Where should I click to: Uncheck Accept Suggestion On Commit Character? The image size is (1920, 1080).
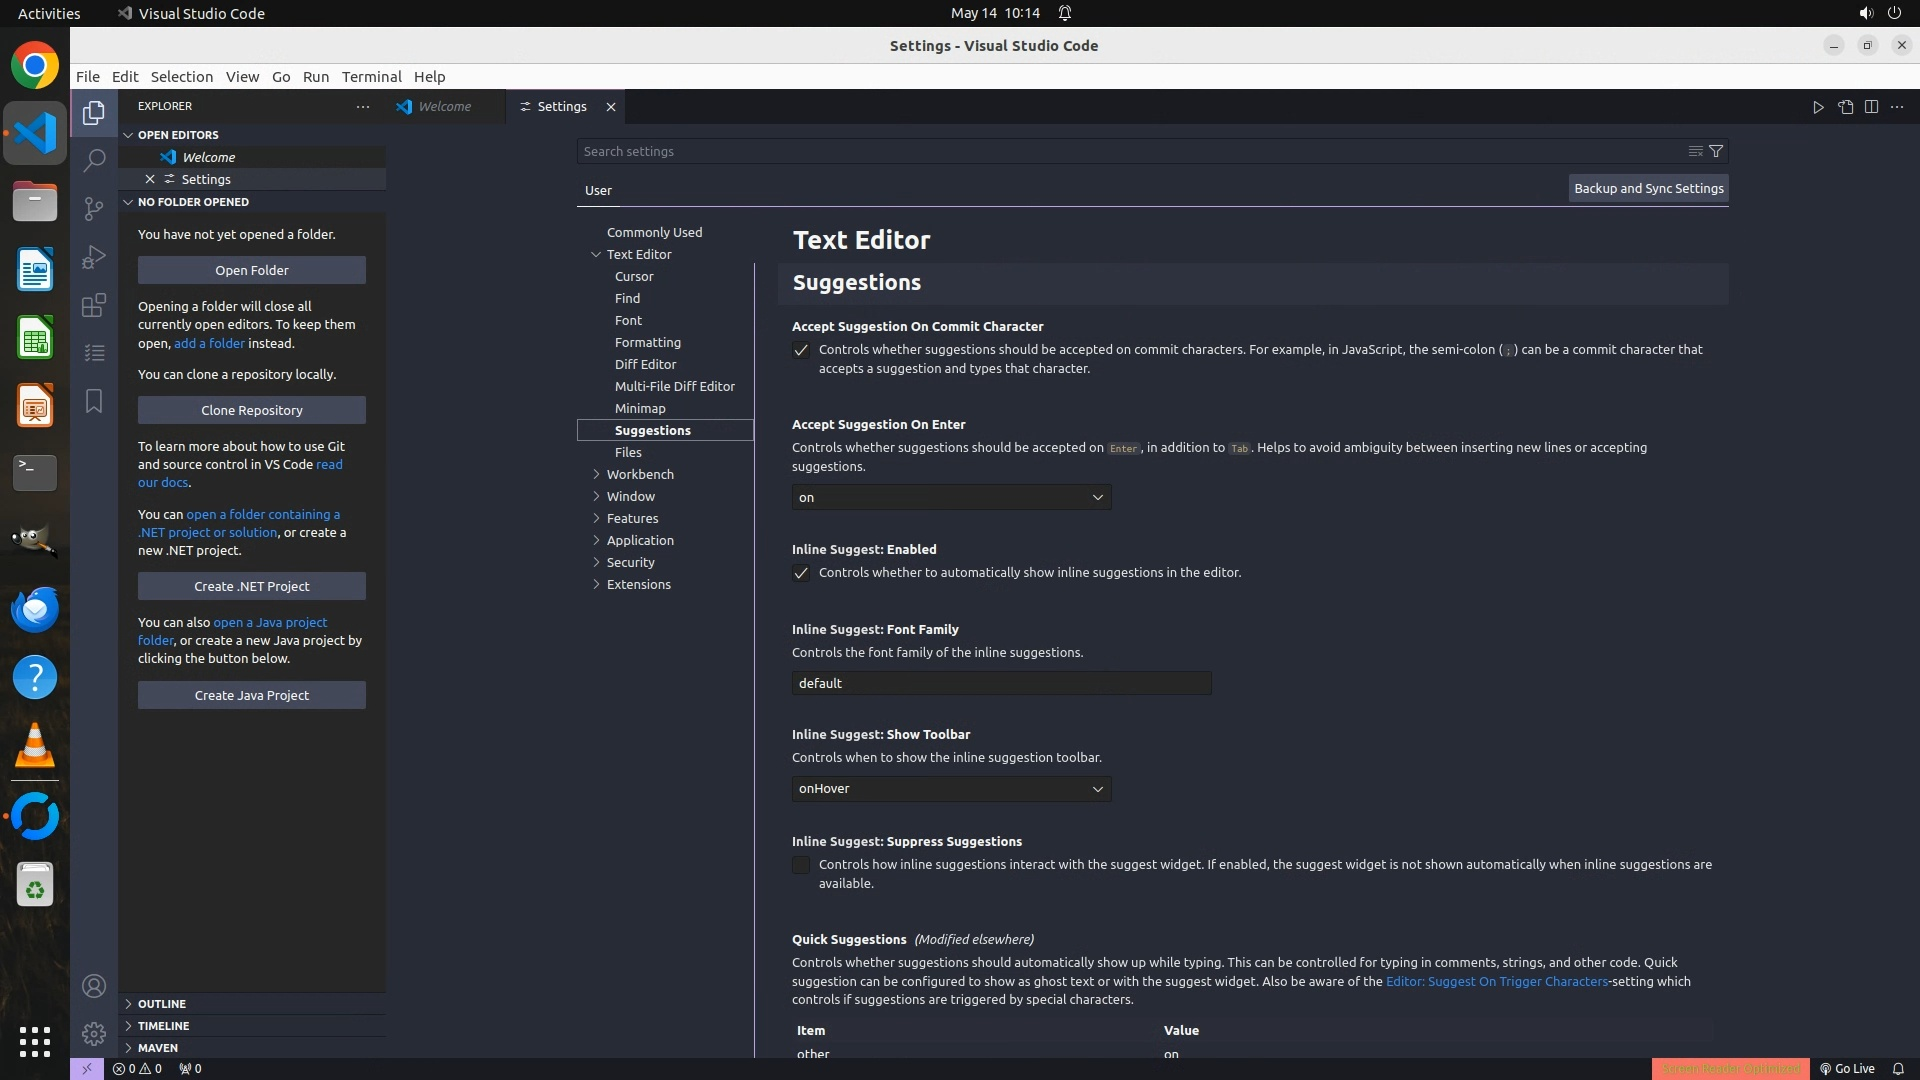801,350
